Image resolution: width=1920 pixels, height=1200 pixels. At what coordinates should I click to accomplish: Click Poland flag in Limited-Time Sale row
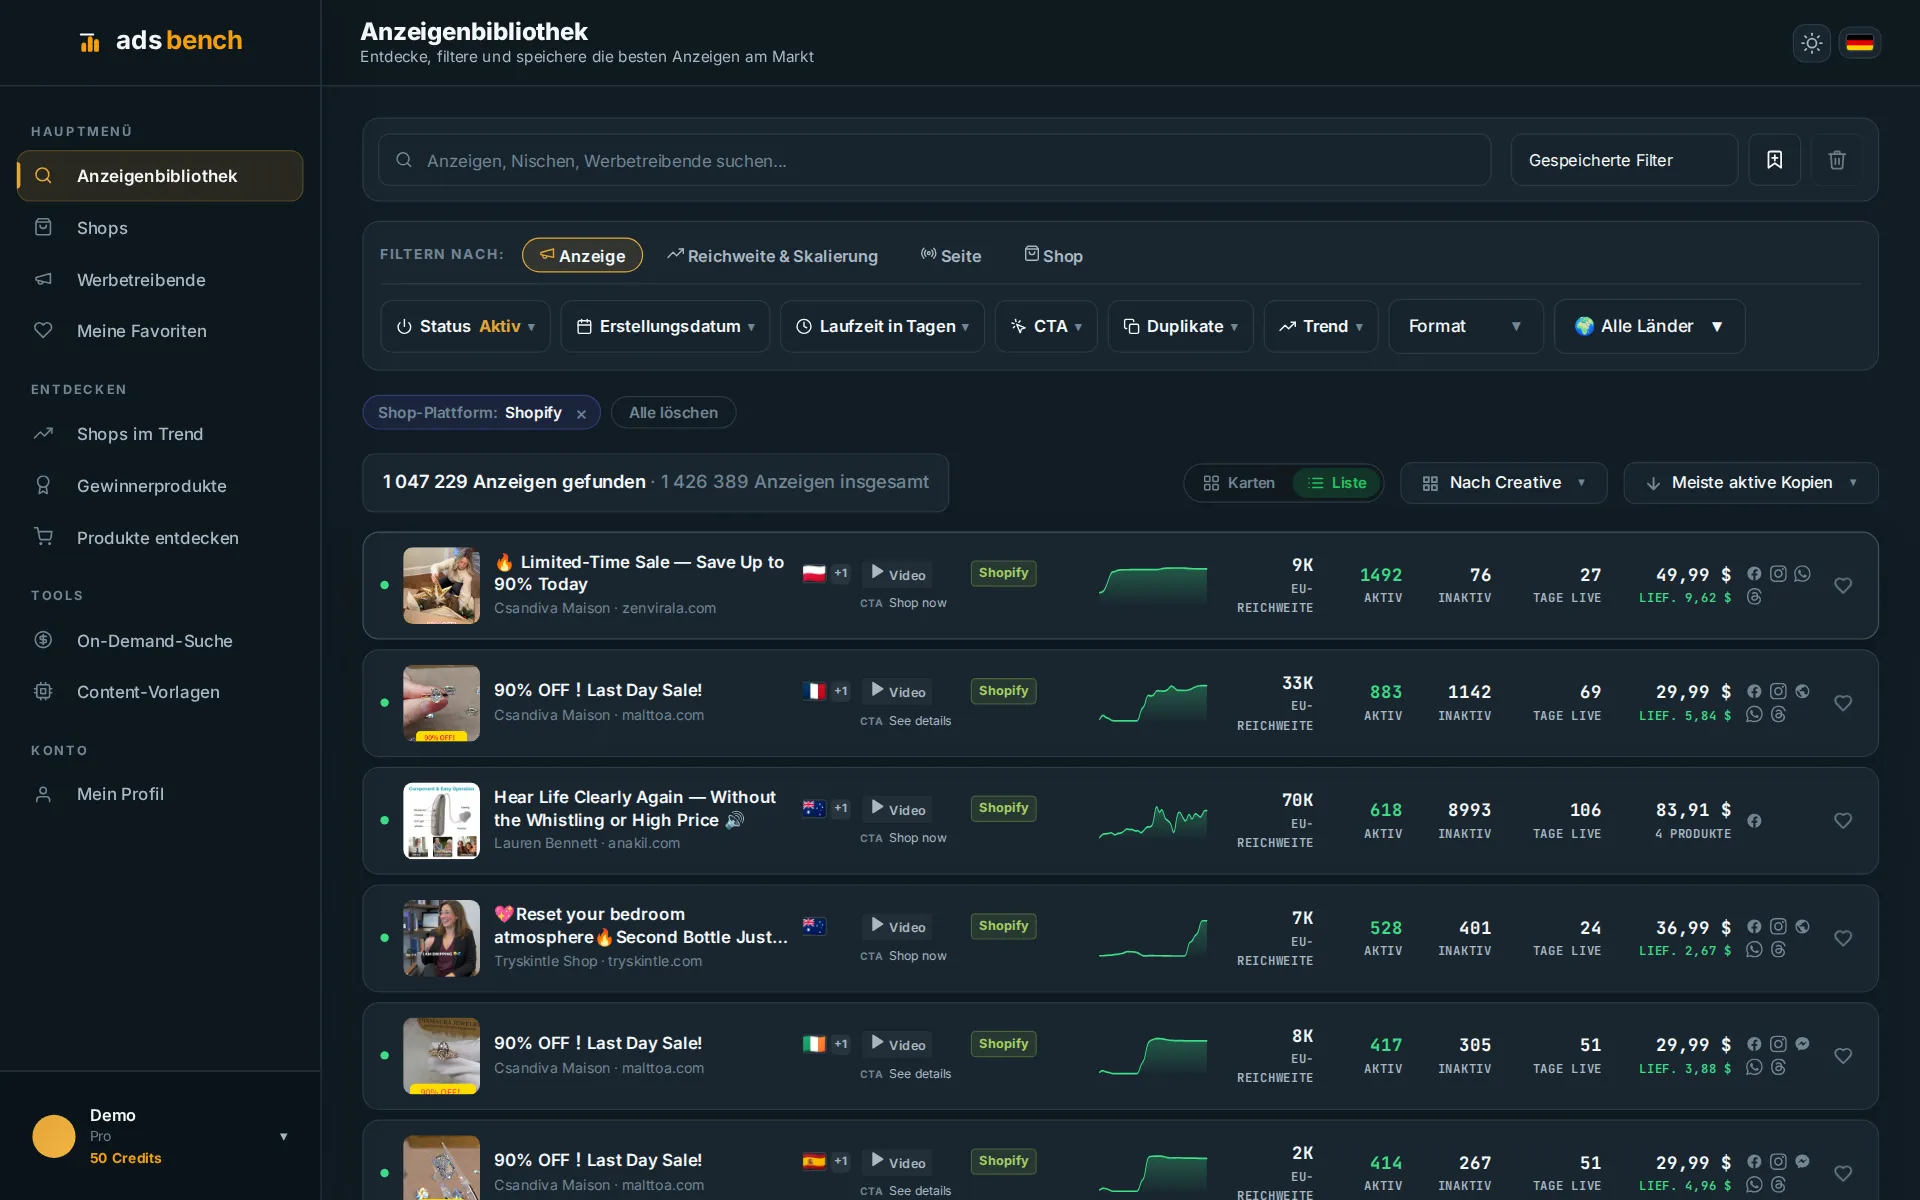pyautogui.click(x=814, y=574)
